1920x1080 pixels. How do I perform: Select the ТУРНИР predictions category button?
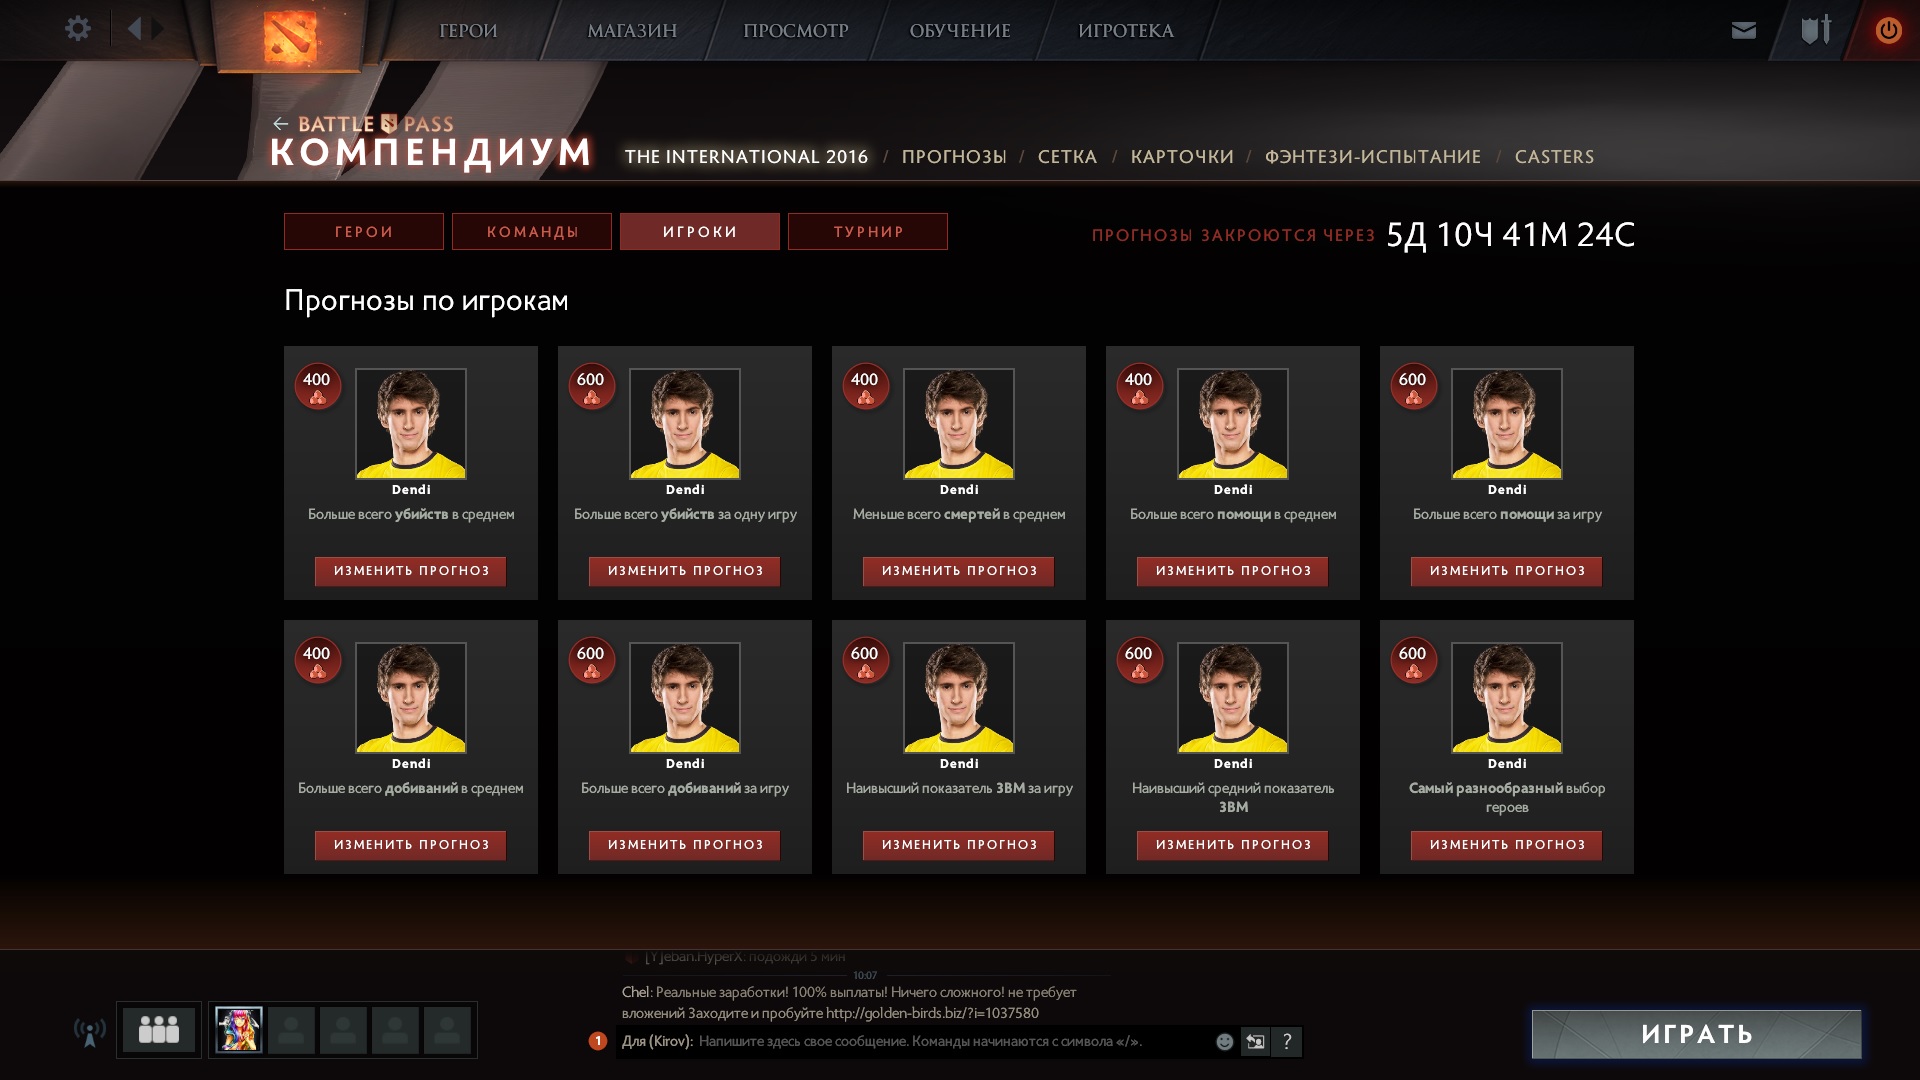pos(868,232)
